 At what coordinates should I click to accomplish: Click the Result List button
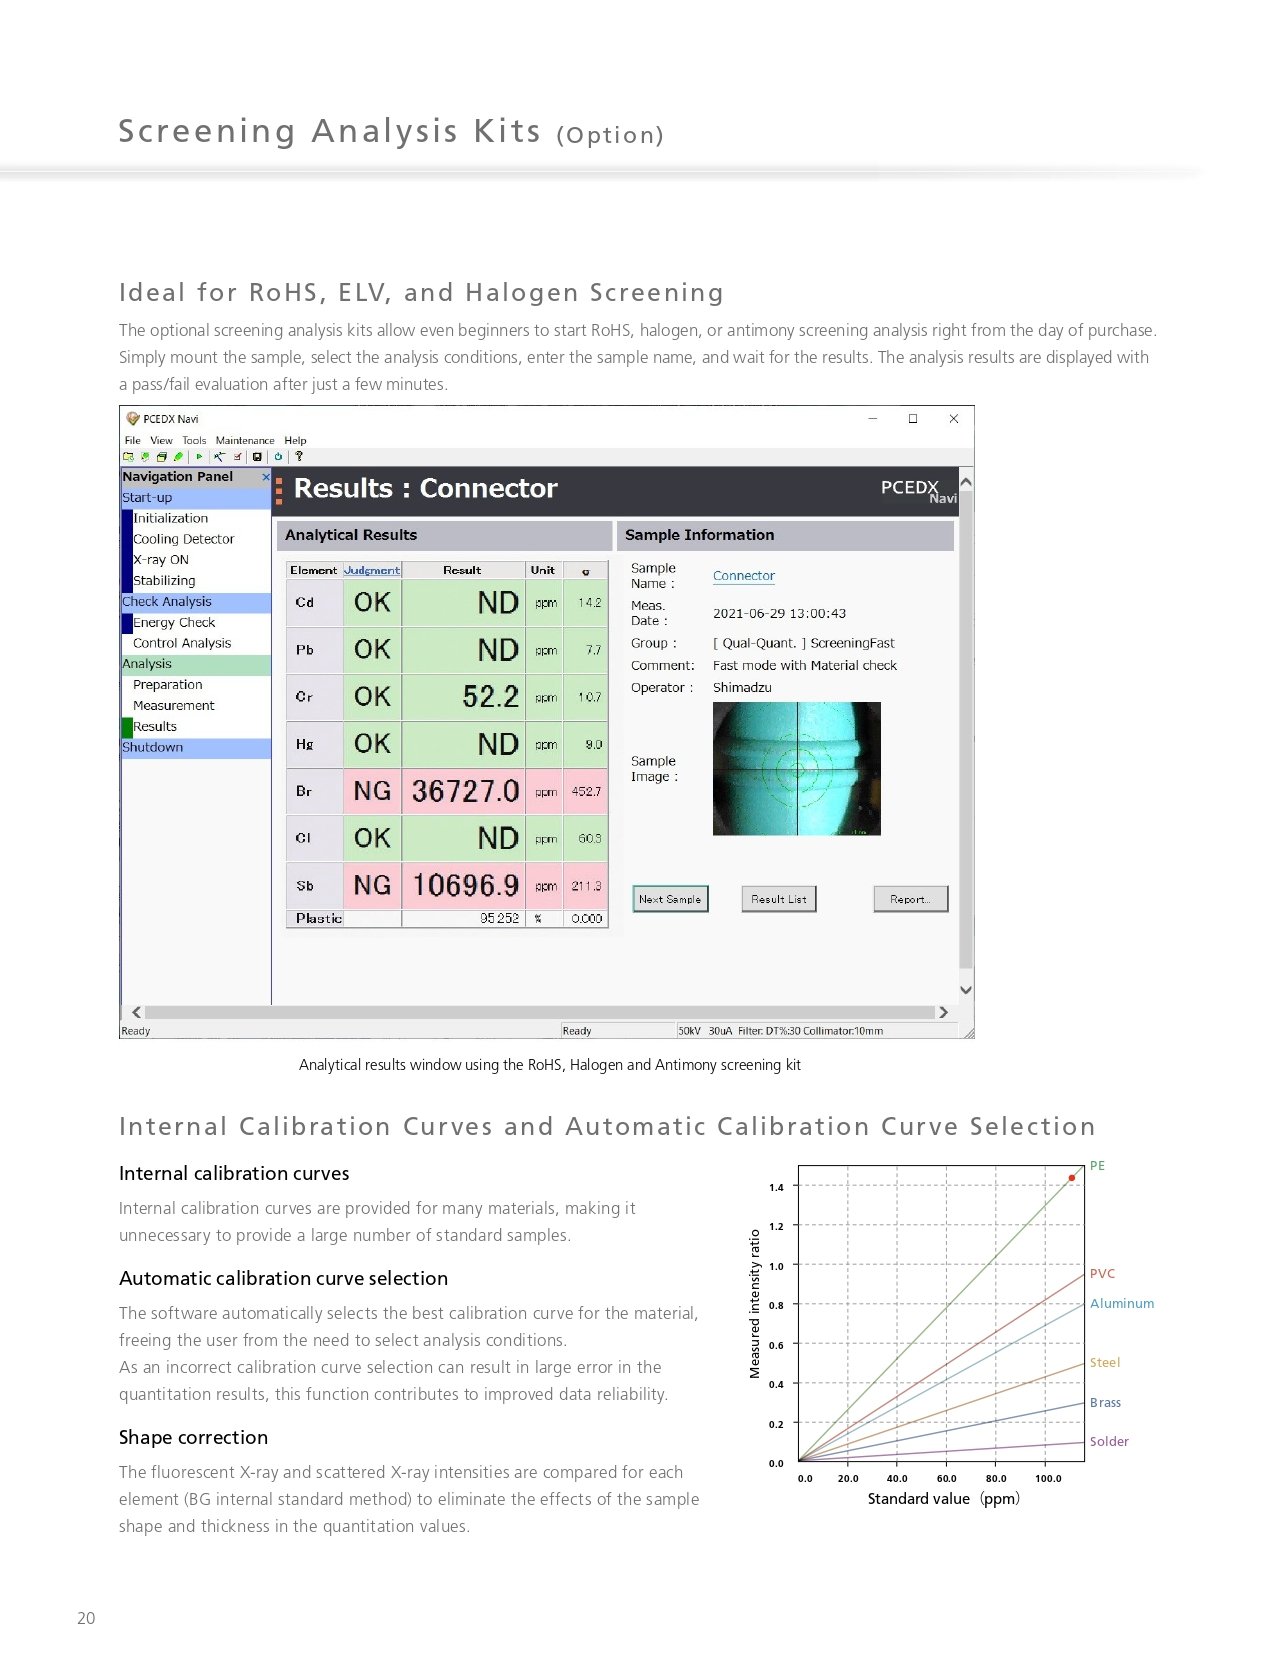(x=779, y=899)
